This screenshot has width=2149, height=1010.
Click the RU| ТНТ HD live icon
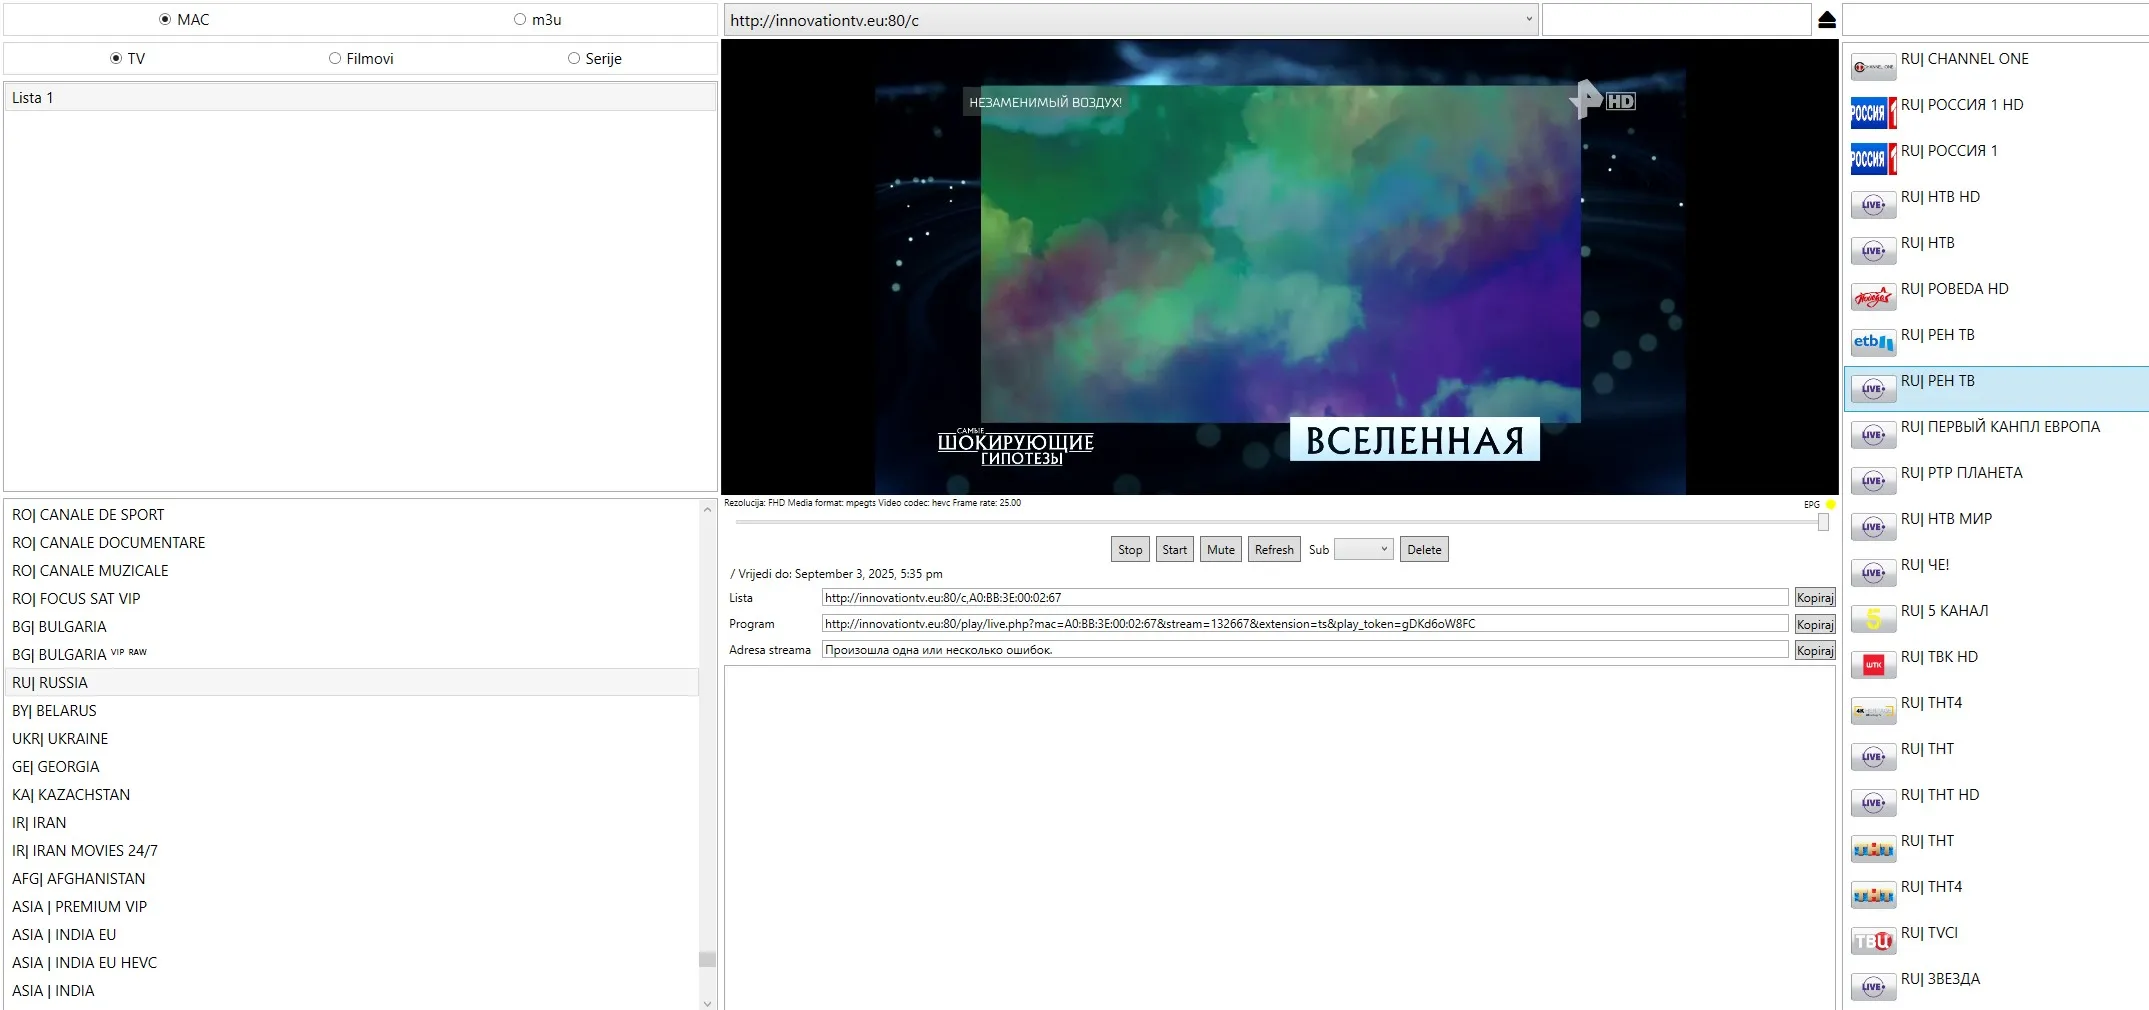pos(1873,803)
